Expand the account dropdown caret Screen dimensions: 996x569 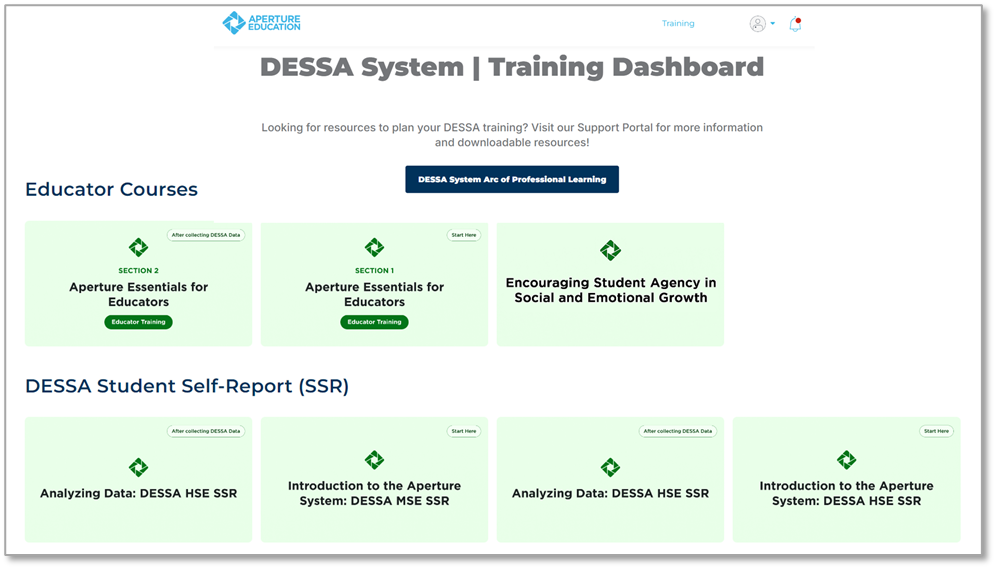click(772, 23)
